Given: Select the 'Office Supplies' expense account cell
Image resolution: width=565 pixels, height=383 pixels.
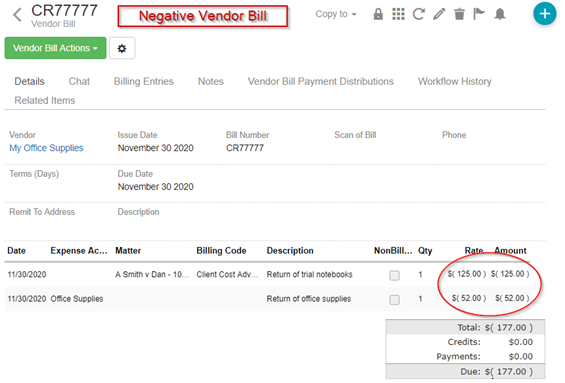Looking at the screenshot, I should 77,299.
